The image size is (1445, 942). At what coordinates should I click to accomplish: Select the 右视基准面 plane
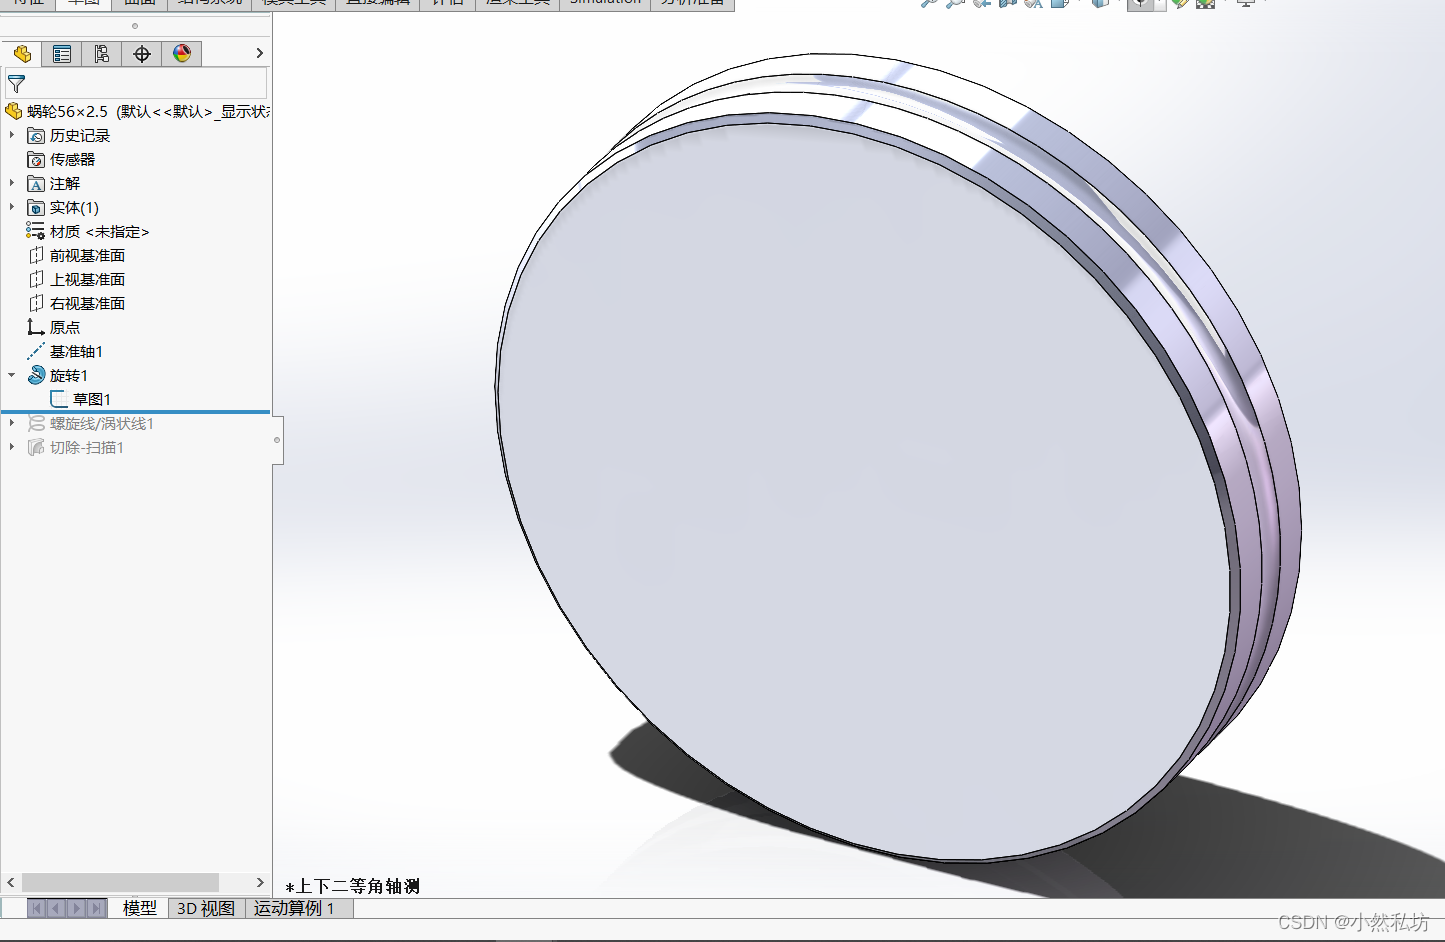coord(87,304)
